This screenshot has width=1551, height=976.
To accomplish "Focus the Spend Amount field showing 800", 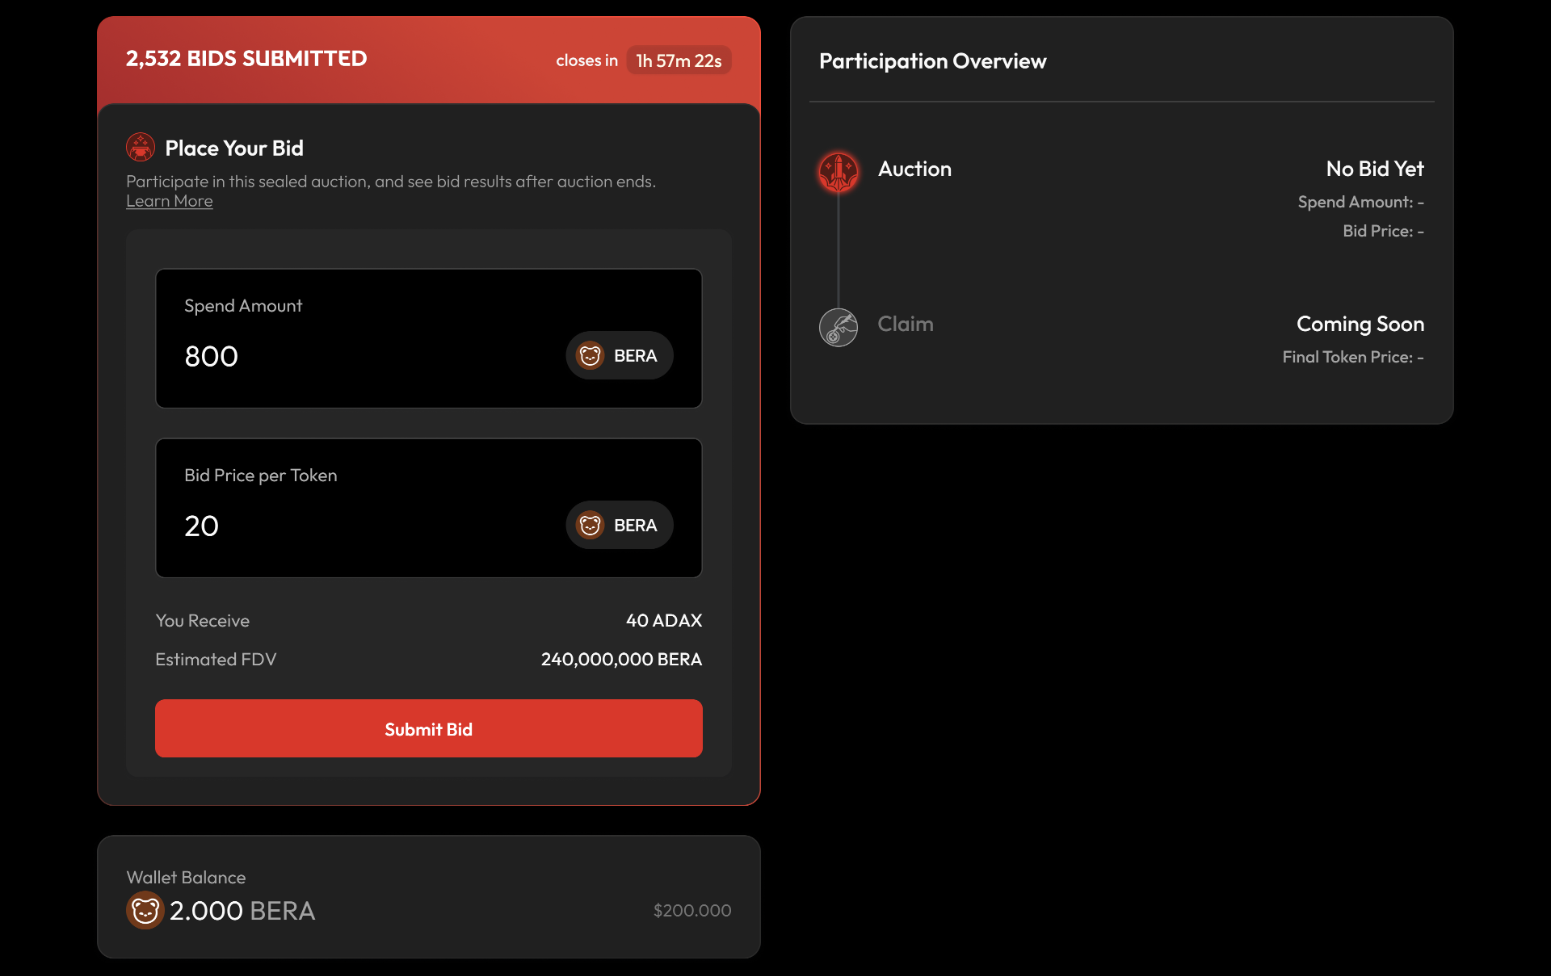I will tap(350, 357).
